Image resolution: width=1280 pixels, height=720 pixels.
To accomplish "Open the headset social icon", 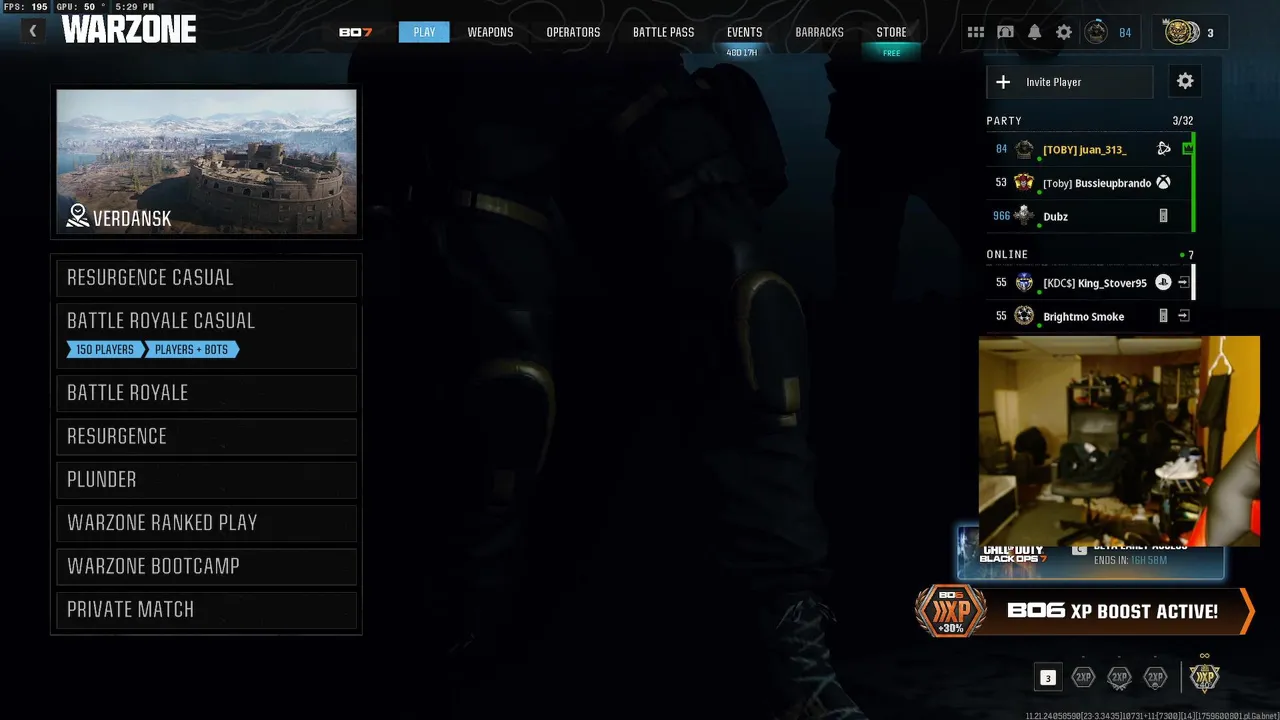I will [x=1005, y=32].
